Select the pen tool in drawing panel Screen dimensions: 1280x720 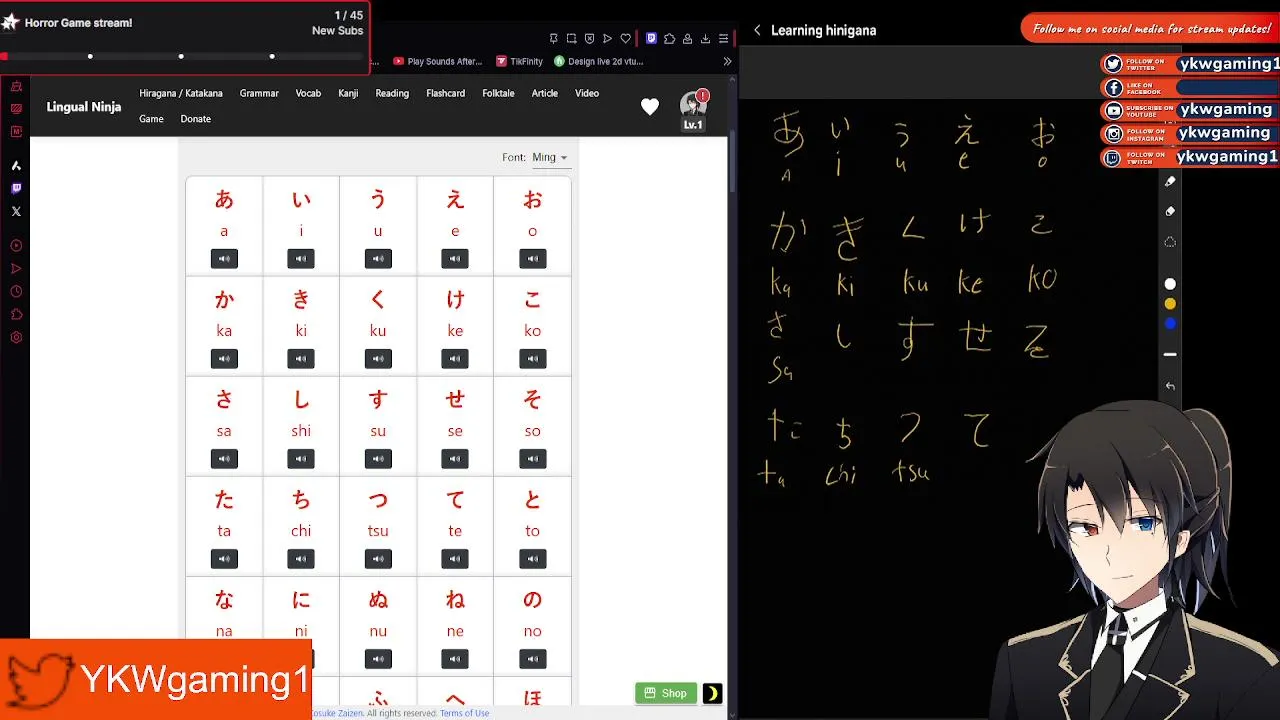click(x=1170, y=181)
